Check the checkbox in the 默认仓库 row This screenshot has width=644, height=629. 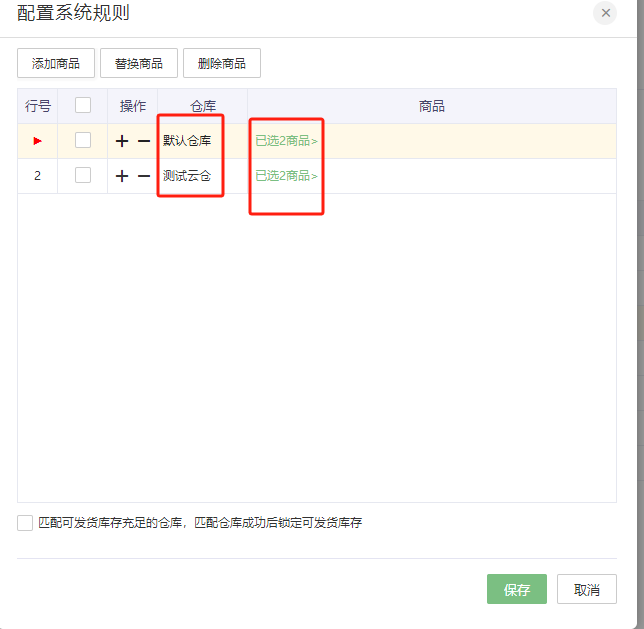pyautogui.click(x=83, y=140)
